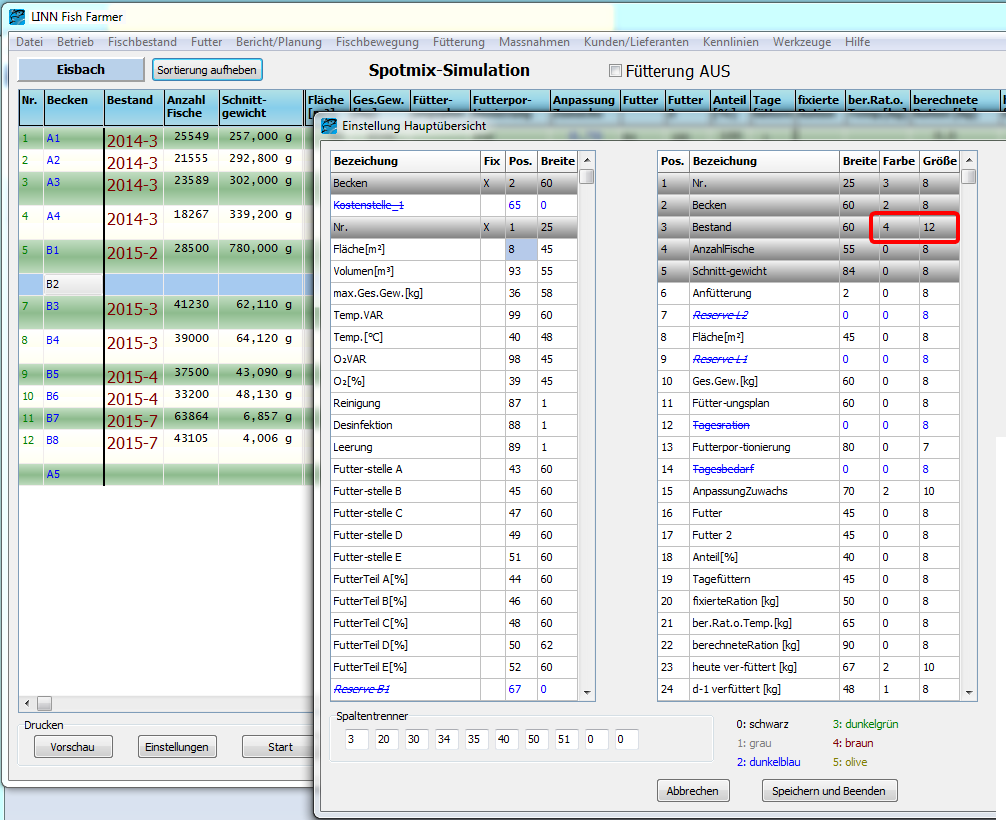Toggle the Fütterung AUS checkbox
1006x820 pixels.
pyautogui.click(x=615, y=71)
